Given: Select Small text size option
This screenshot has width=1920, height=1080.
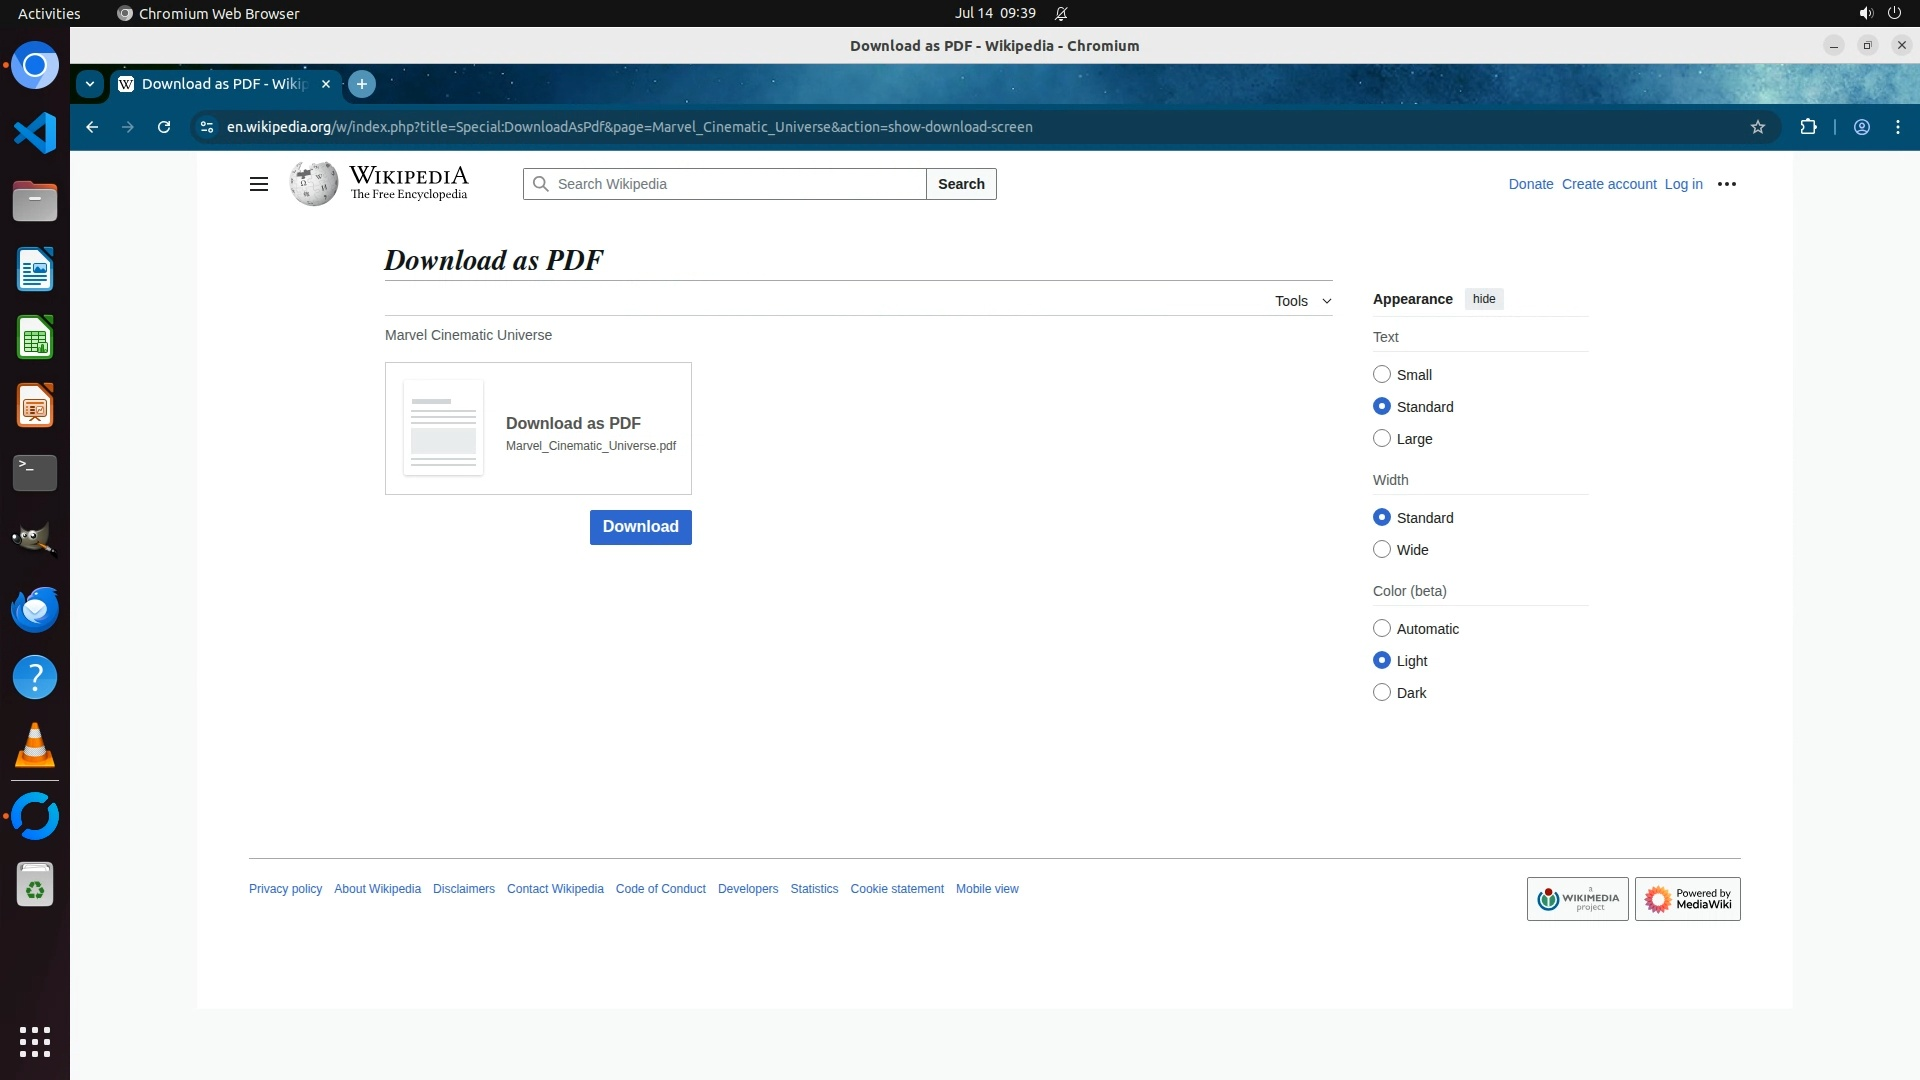Looking at the screenshot, I should (1382, 374).
